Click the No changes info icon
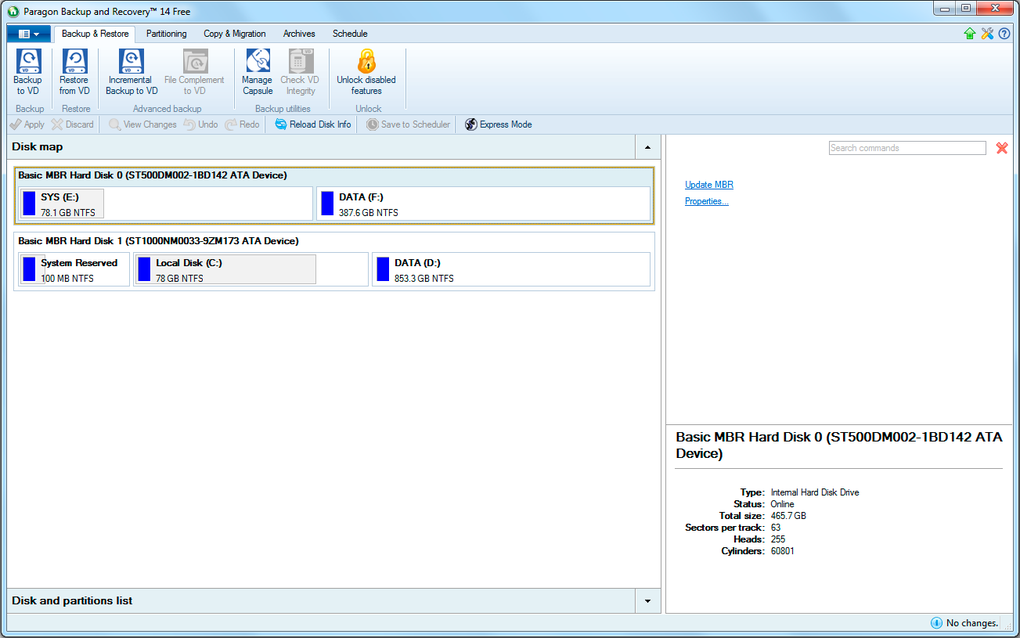This screenshot has height=638, width=1020. coord(937,623)
